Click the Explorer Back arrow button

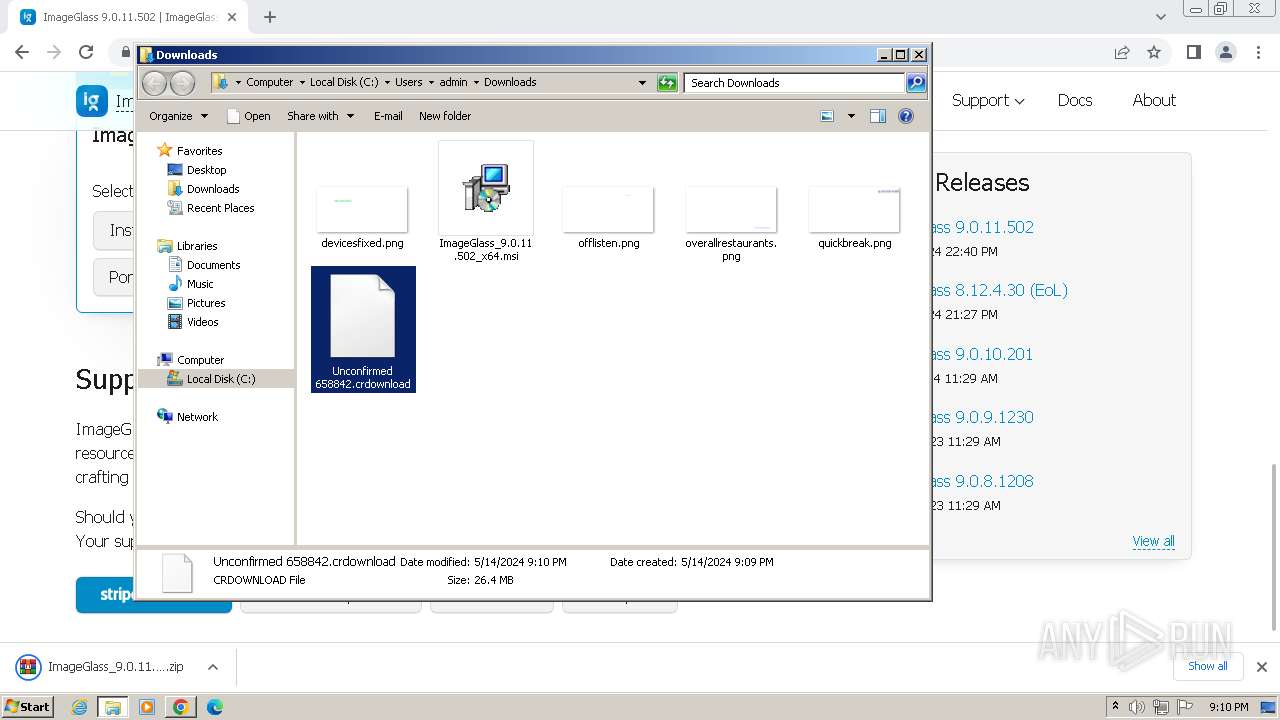tap(154, 83)
